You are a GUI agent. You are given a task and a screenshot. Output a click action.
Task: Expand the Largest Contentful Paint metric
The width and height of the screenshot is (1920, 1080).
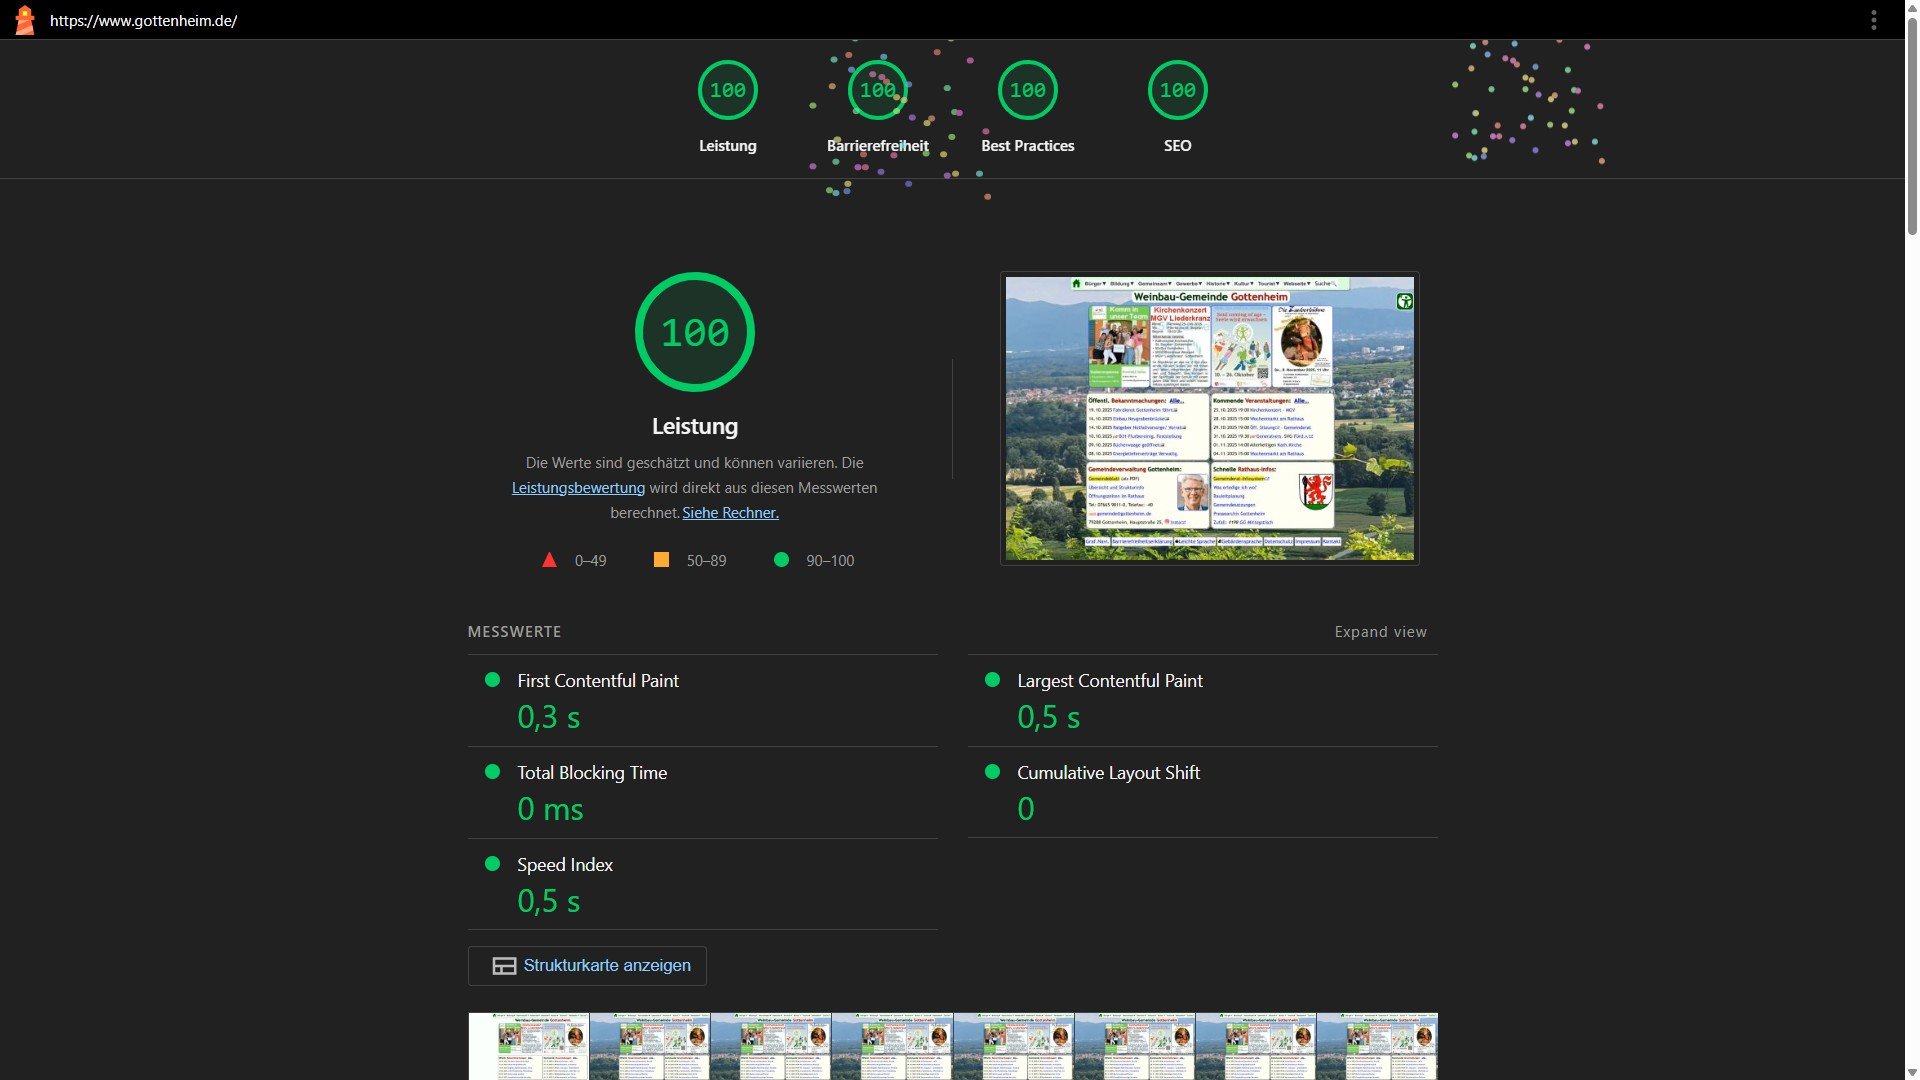click(x=1109, y=681)
